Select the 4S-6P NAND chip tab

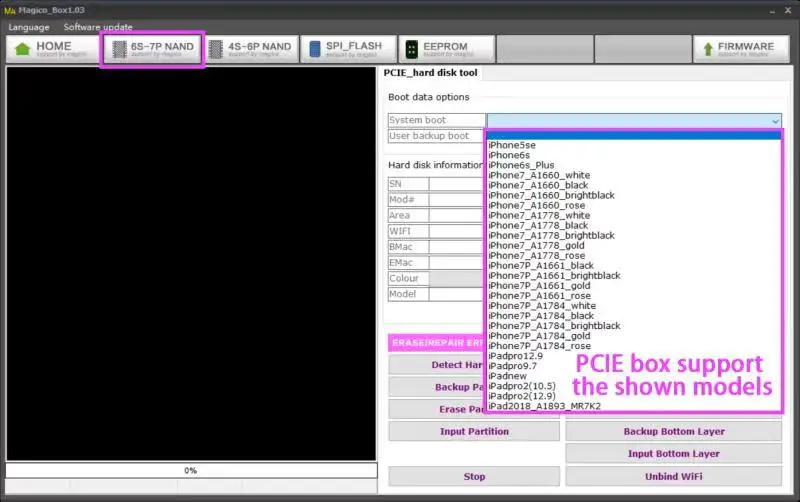(x=252, y=49)
